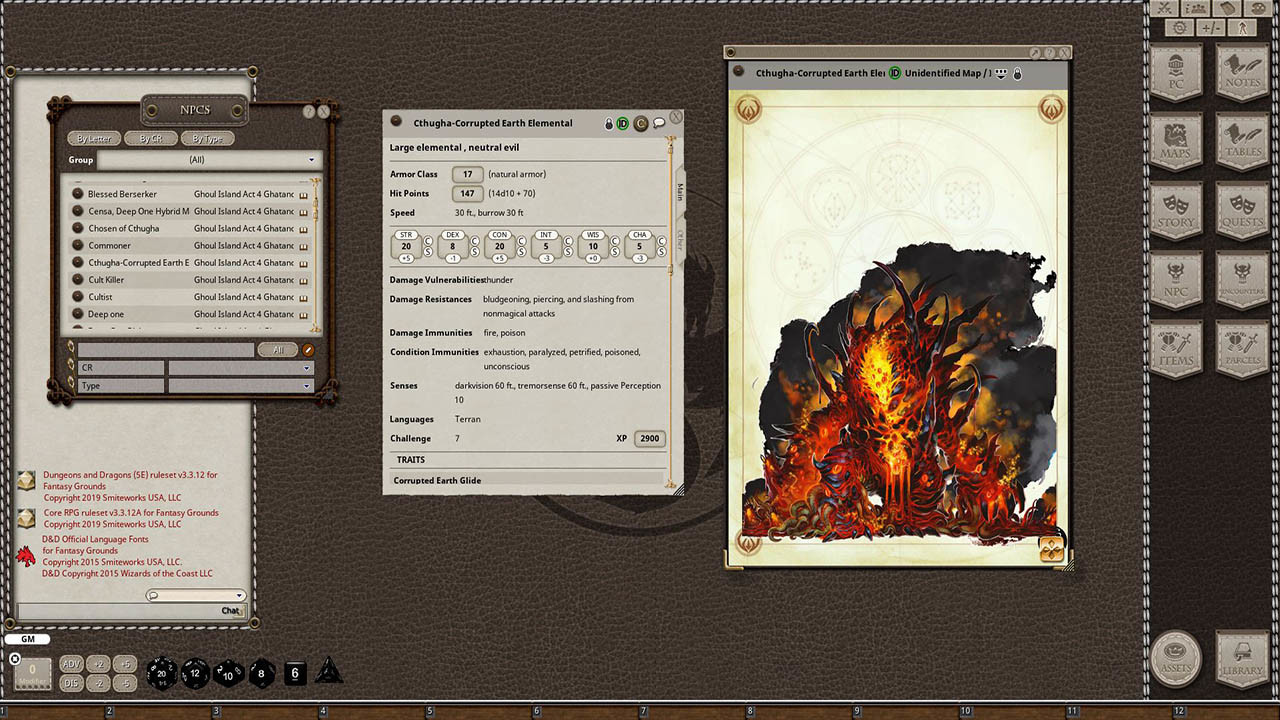
Task: Click the All filter button in NPCs window
Action: [x=277, y=349]
